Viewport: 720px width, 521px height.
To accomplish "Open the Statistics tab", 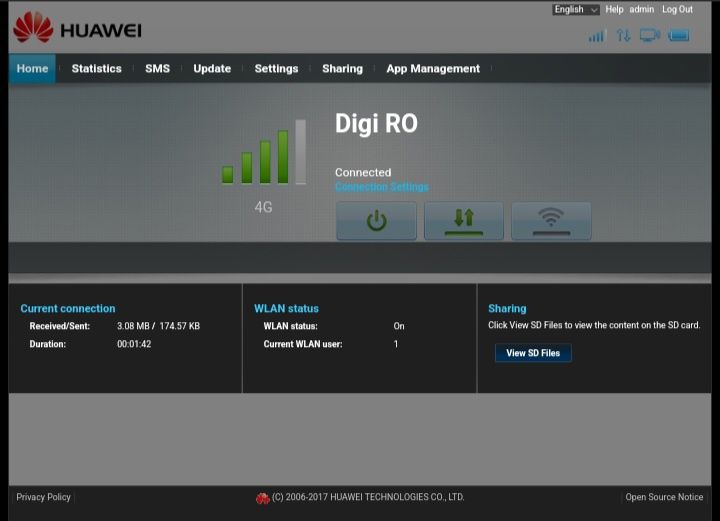I will (x=96, y=68).
